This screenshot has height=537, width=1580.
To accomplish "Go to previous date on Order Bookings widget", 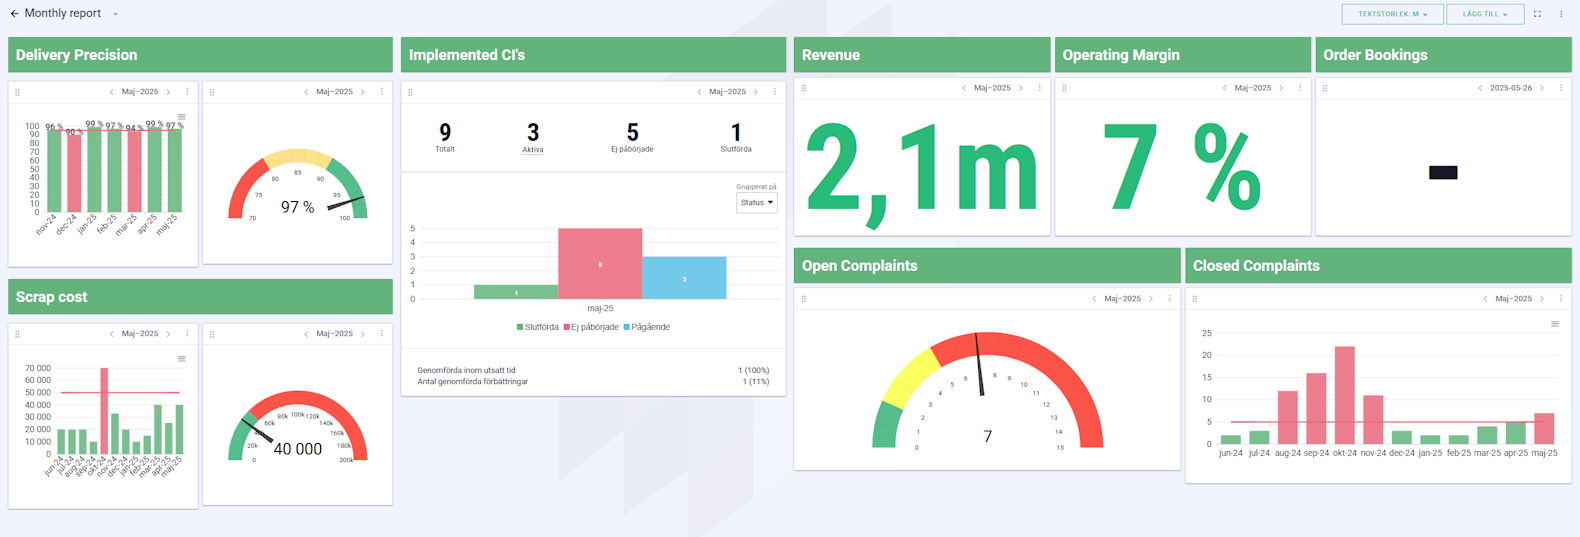I will 1480,88.
